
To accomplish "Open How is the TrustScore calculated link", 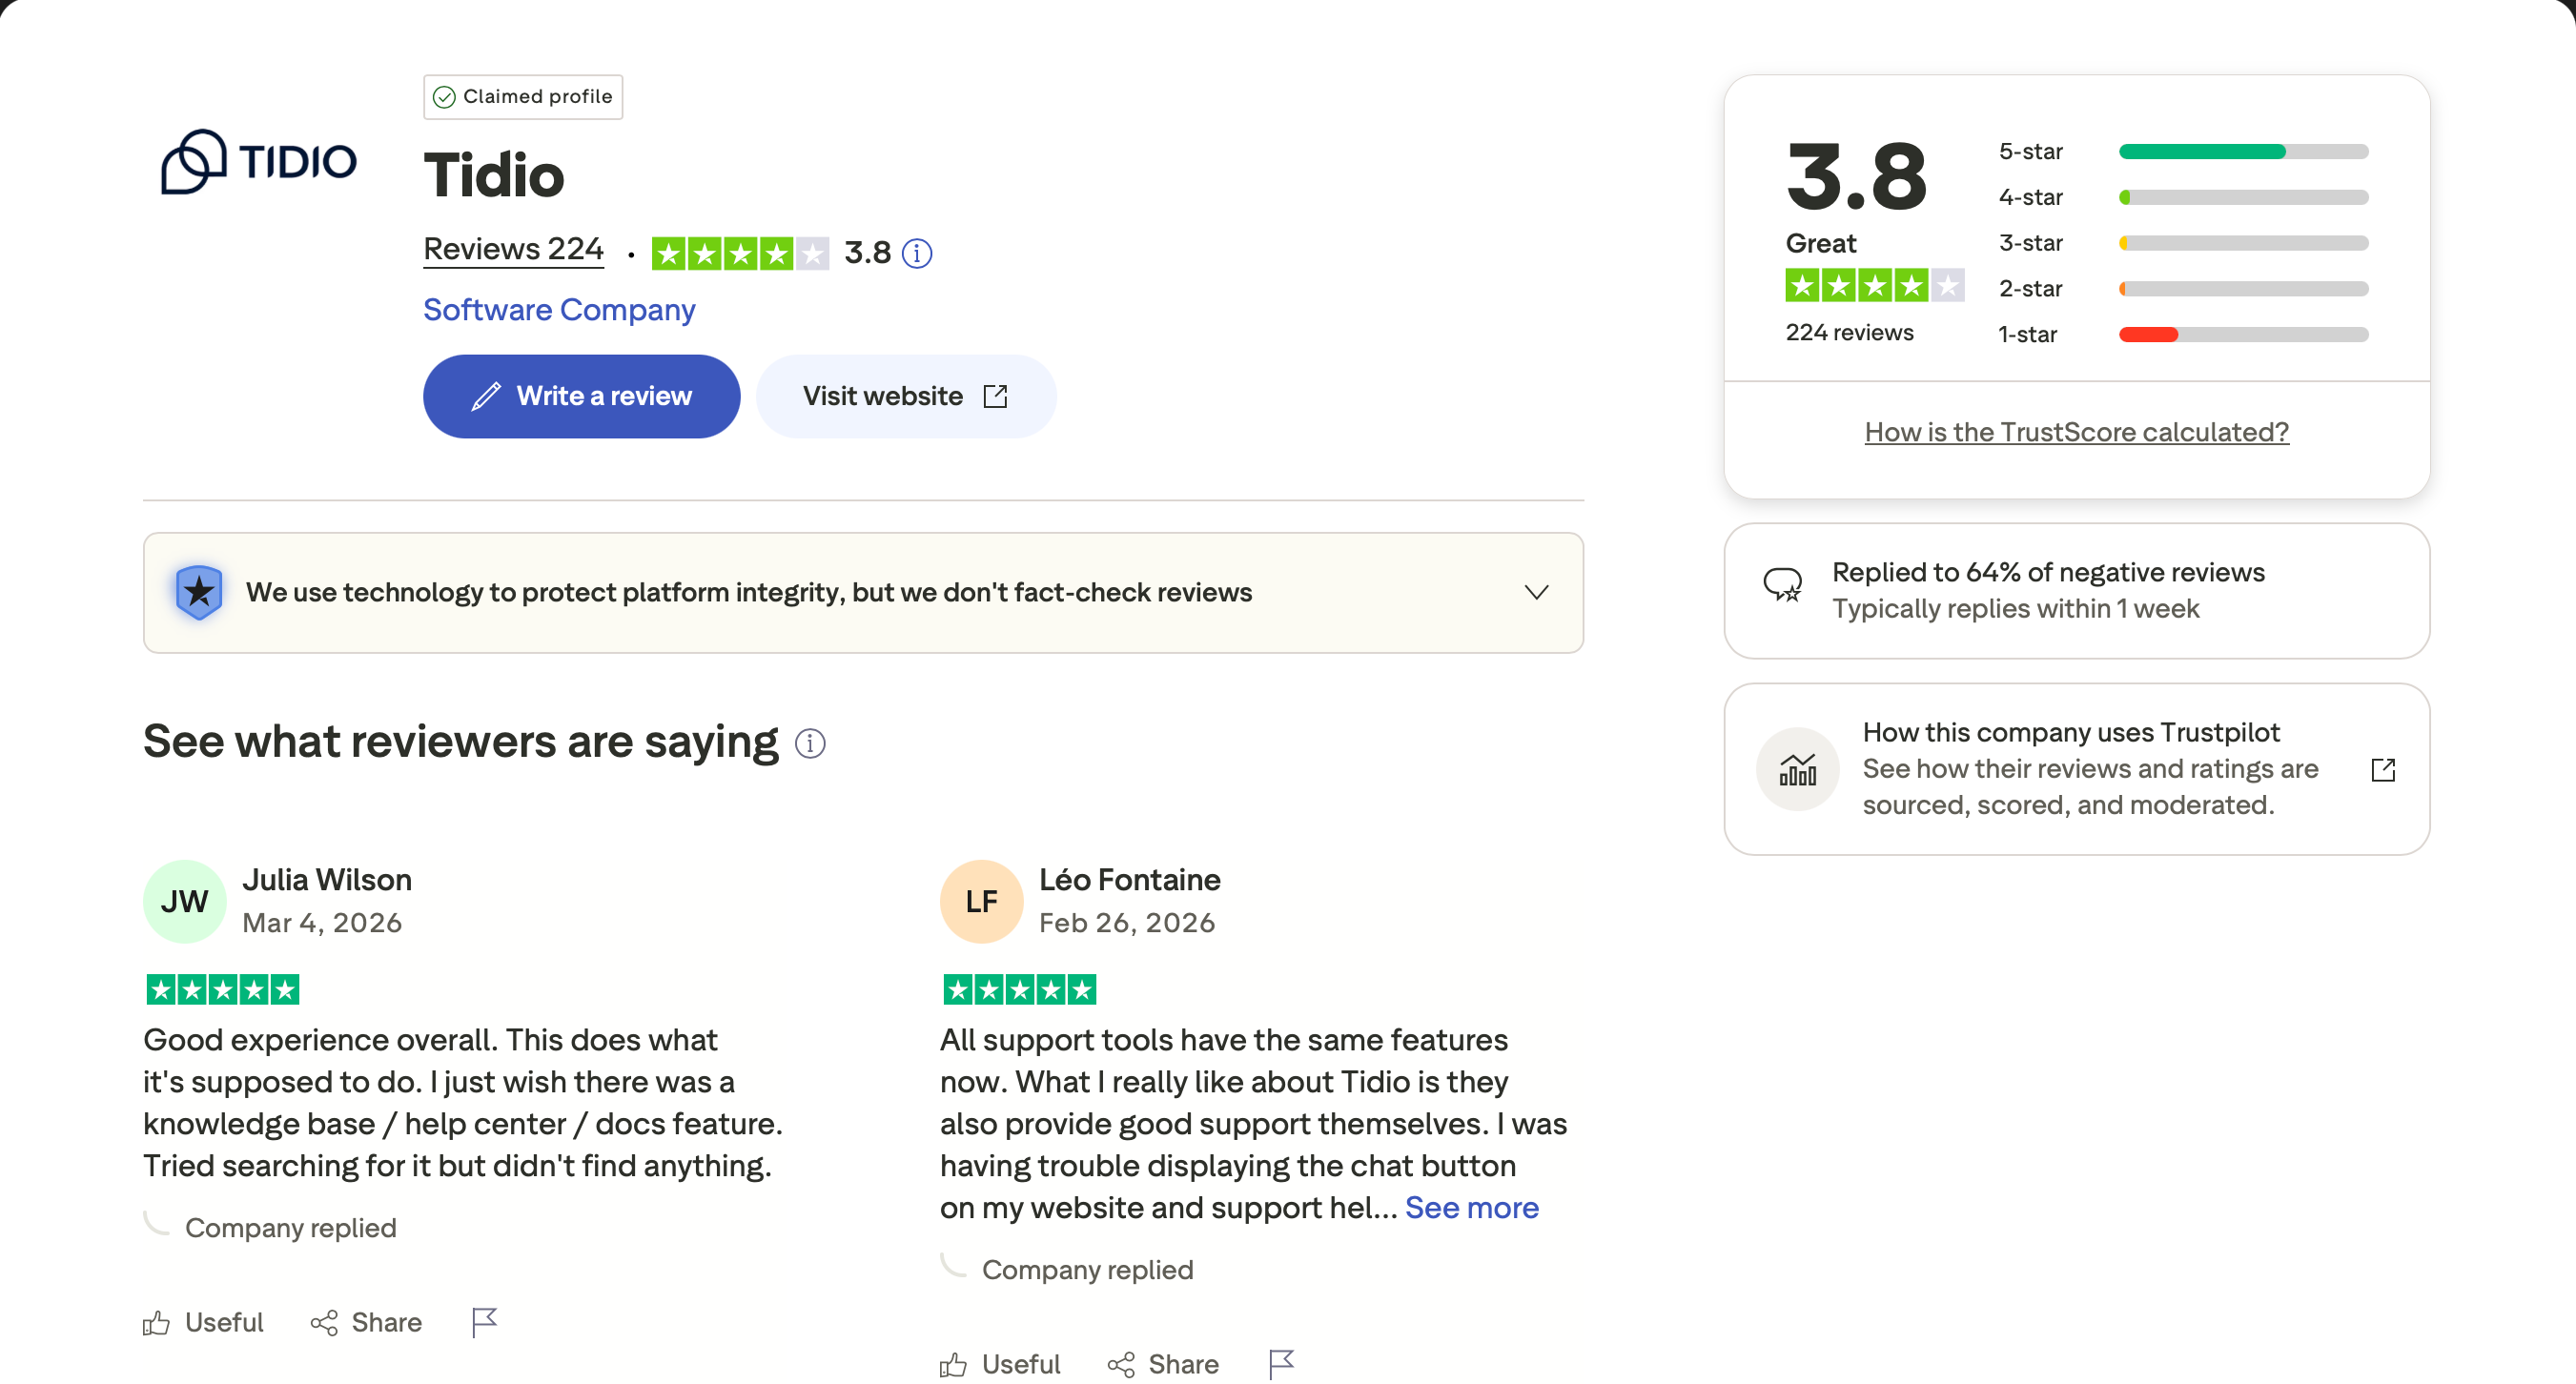I will click(2076, 432).
